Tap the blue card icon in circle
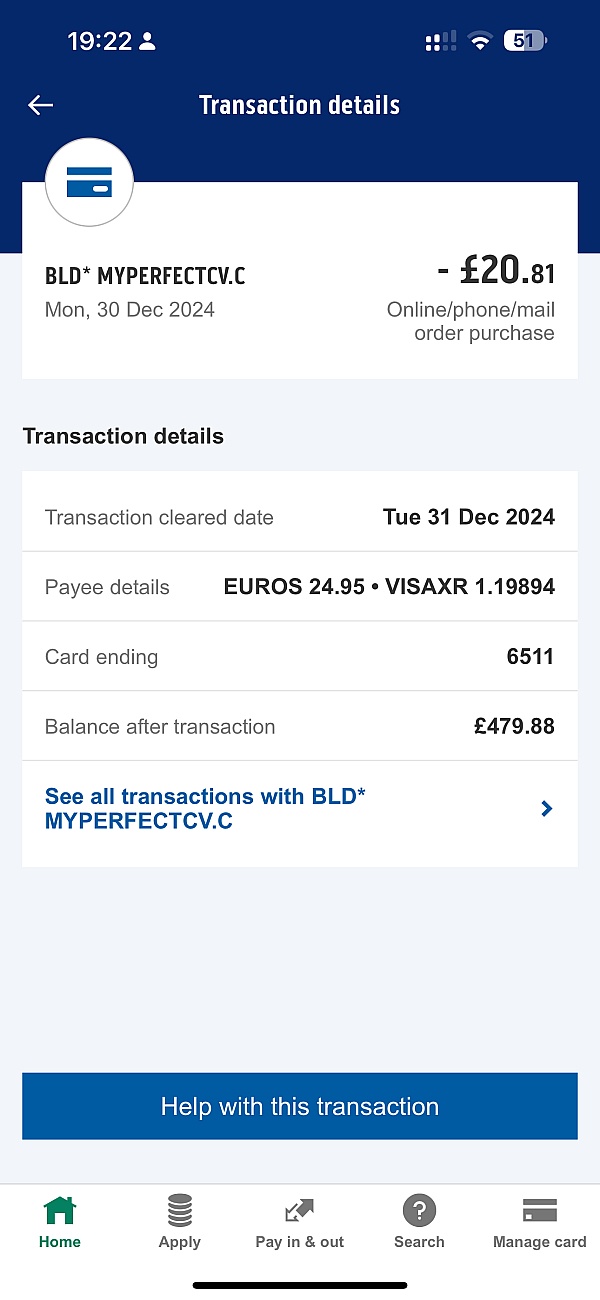The height and width of the screenshot is (1300, 600). click(89, 182)
